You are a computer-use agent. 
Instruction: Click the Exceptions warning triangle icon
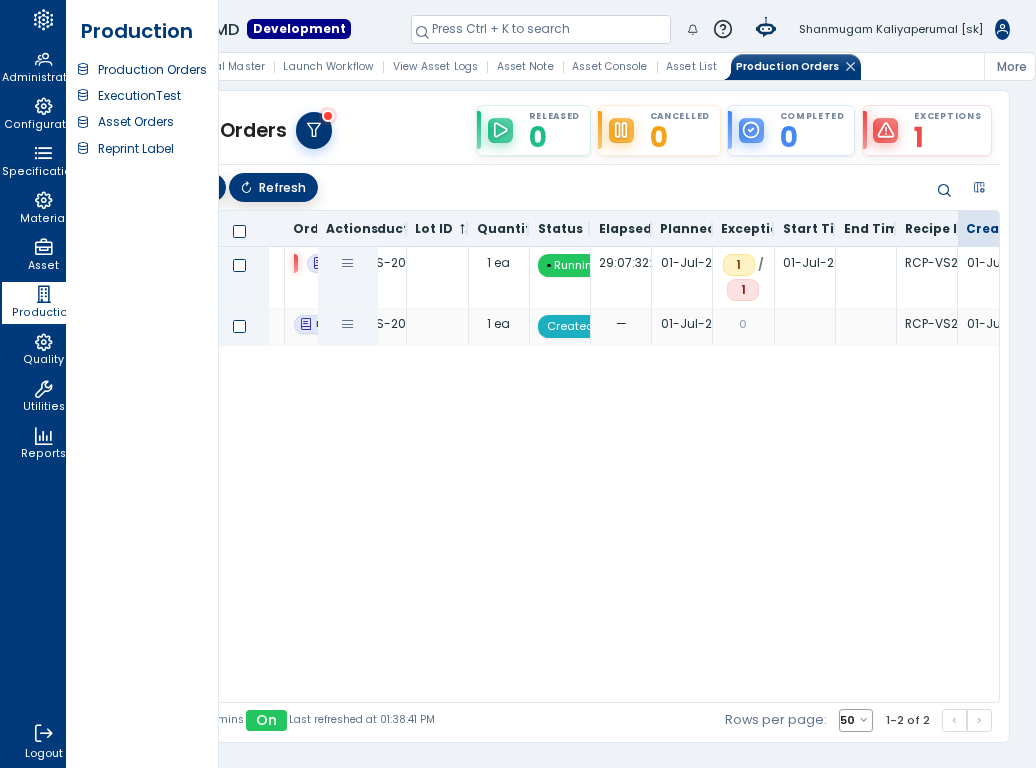pyautogui.click(x=885, y=130)
